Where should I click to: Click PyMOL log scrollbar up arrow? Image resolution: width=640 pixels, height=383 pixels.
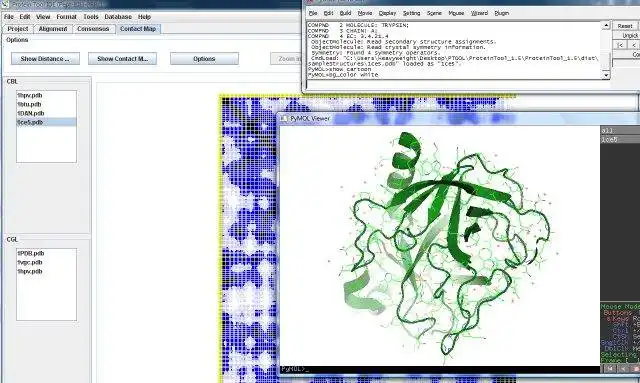click(x=606, y=26)
